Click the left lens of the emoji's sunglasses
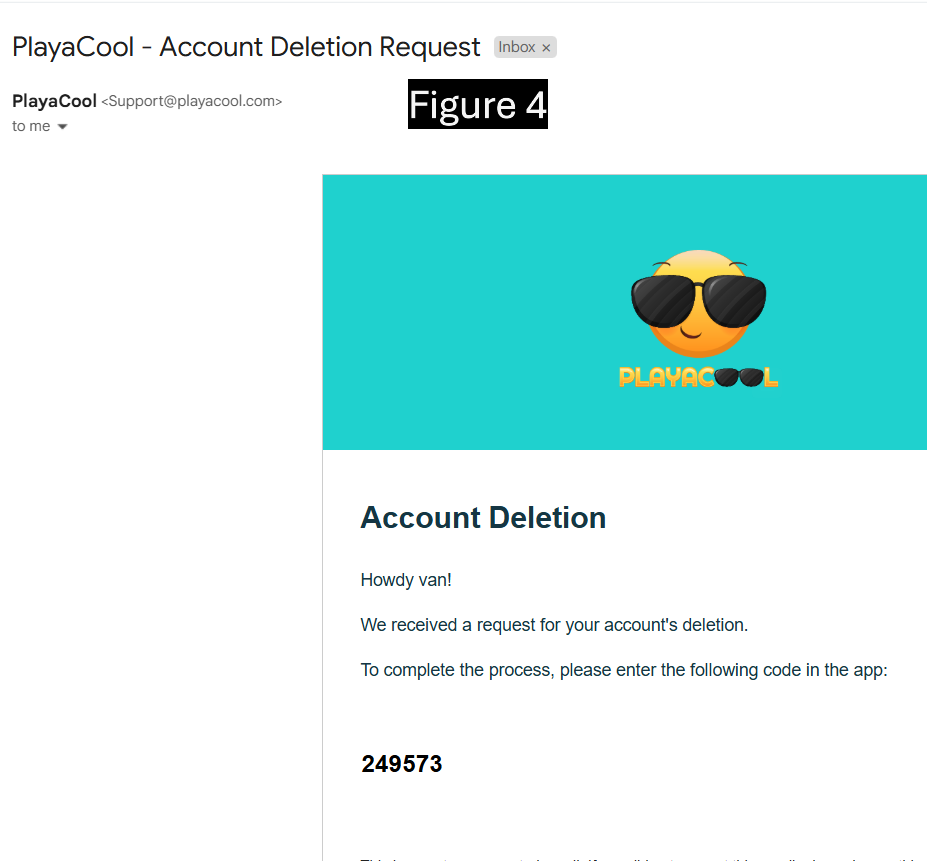 coord(663,302)
